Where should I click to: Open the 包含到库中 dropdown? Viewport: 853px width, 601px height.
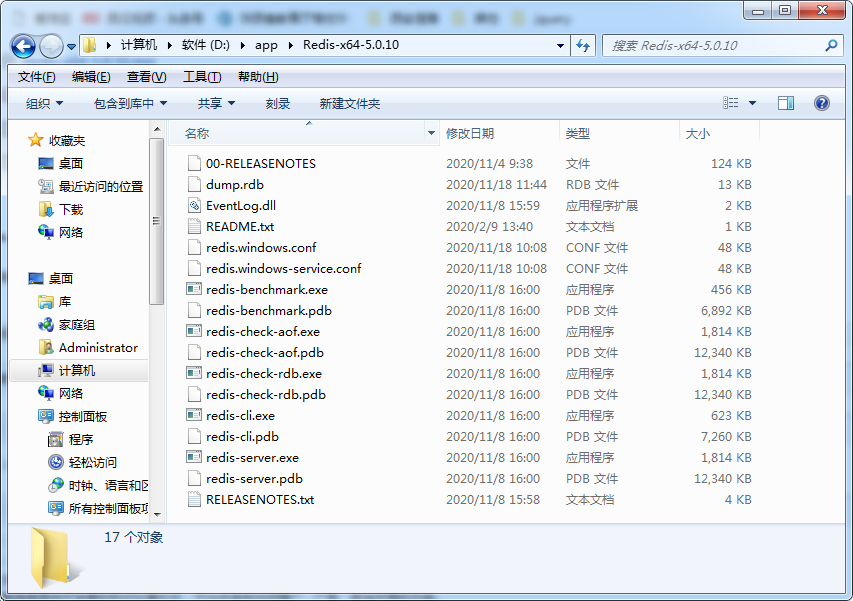coord(130,103)
